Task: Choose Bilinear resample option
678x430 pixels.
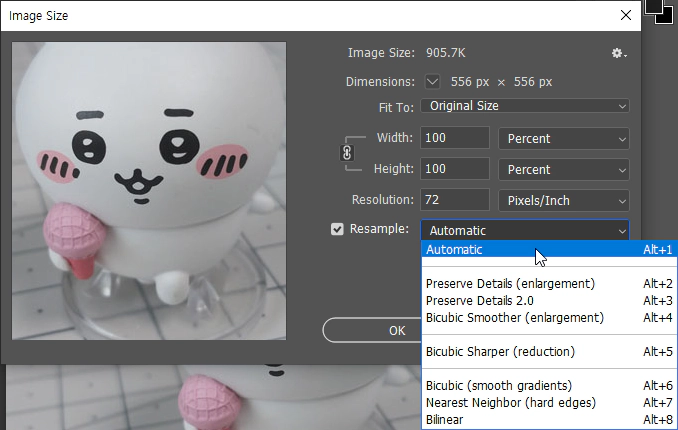Action: [549, 420]
